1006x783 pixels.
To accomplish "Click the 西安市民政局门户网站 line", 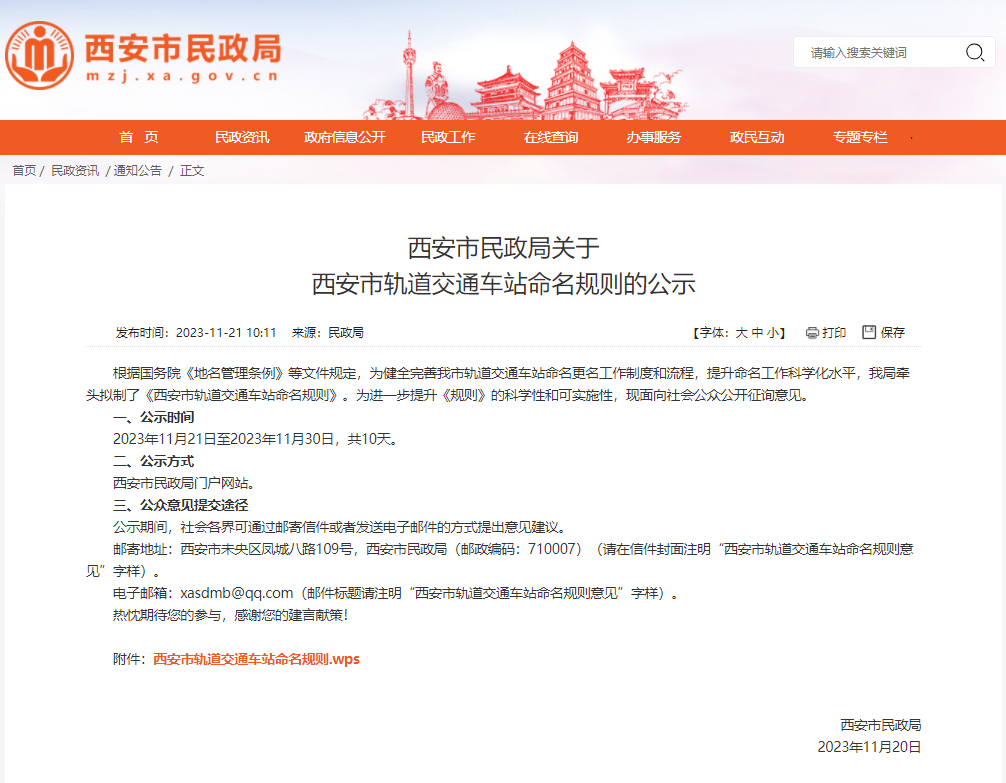I will [x=184, y=483].
